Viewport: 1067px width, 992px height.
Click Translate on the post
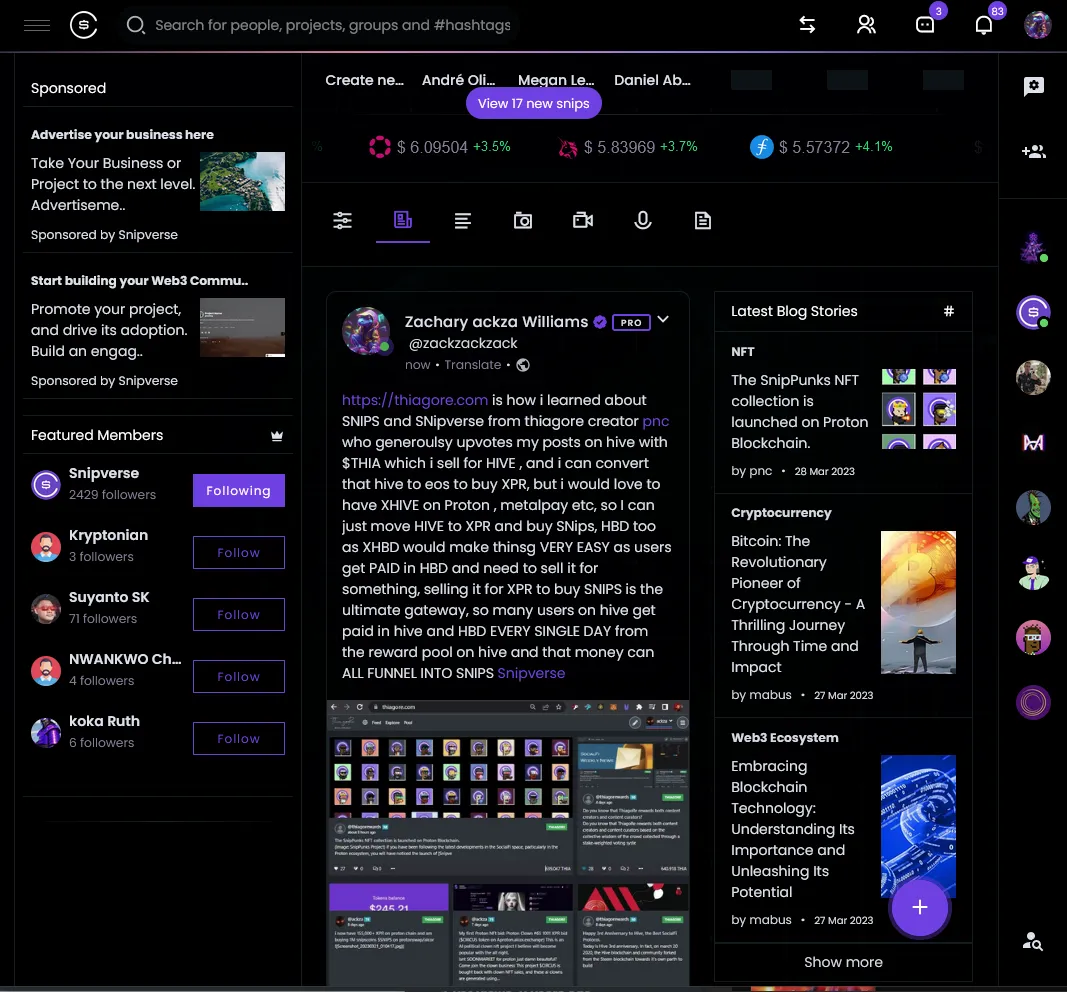tap(473, 365)
